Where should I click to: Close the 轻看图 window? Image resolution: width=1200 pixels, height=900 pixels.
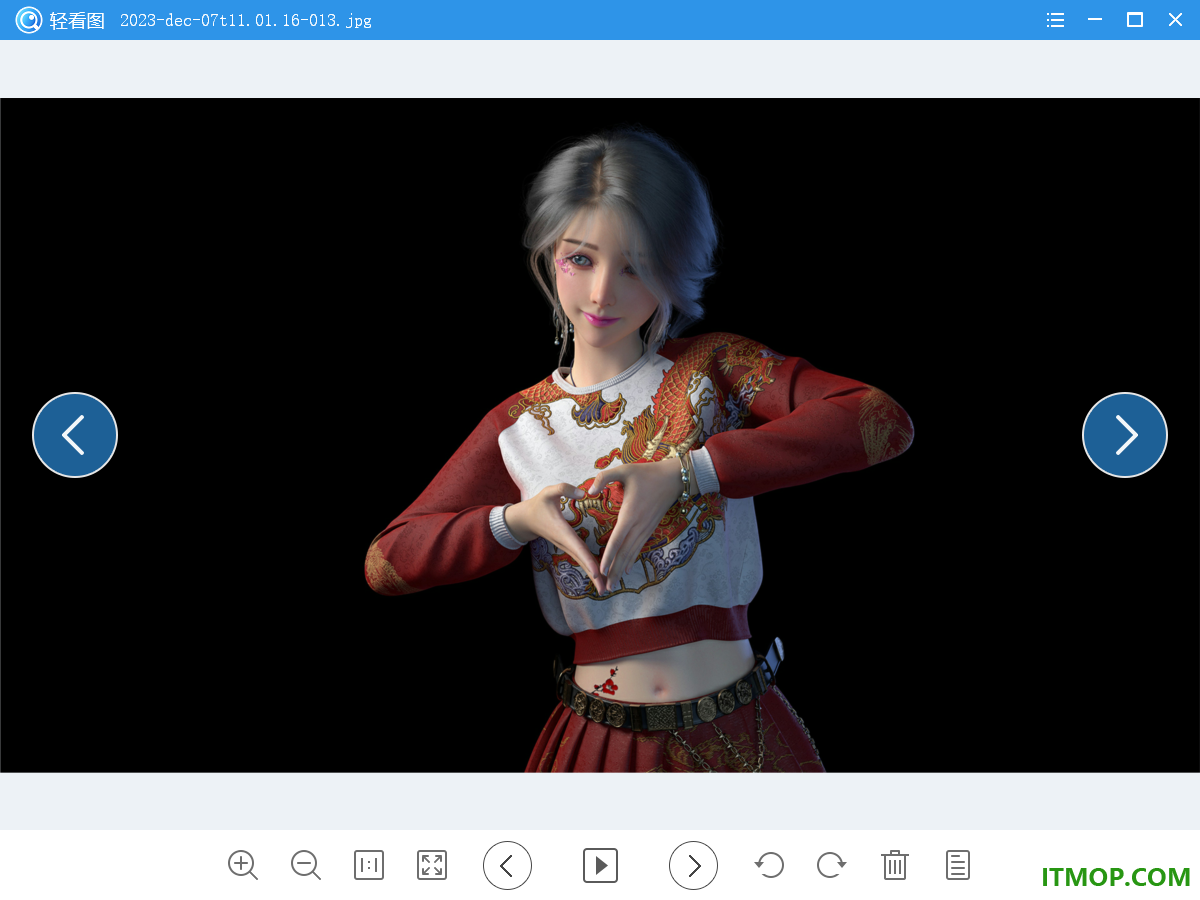(x=1175, y=20)
